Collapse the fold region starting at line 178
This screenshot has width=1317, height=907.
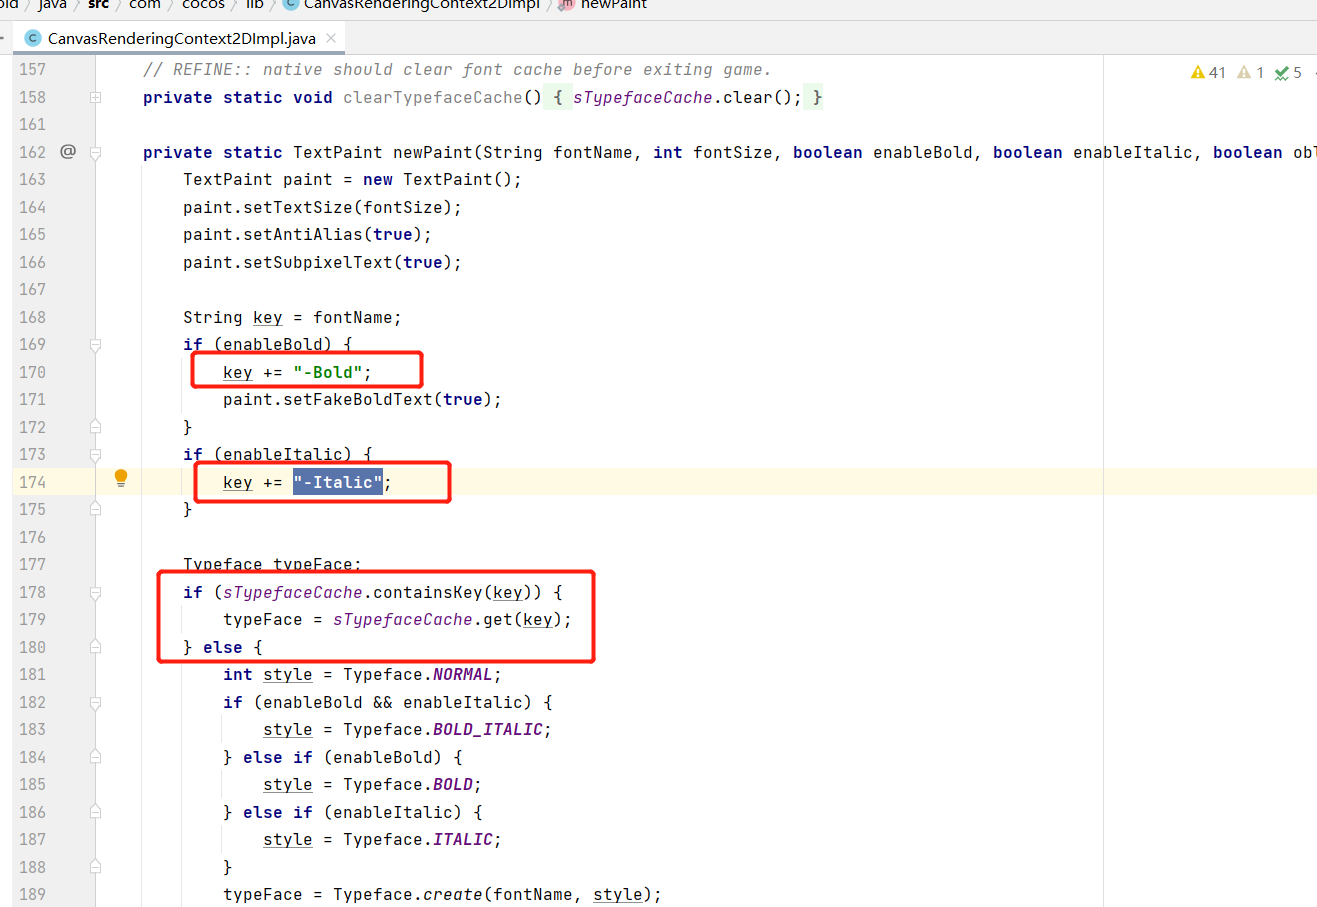95,591
